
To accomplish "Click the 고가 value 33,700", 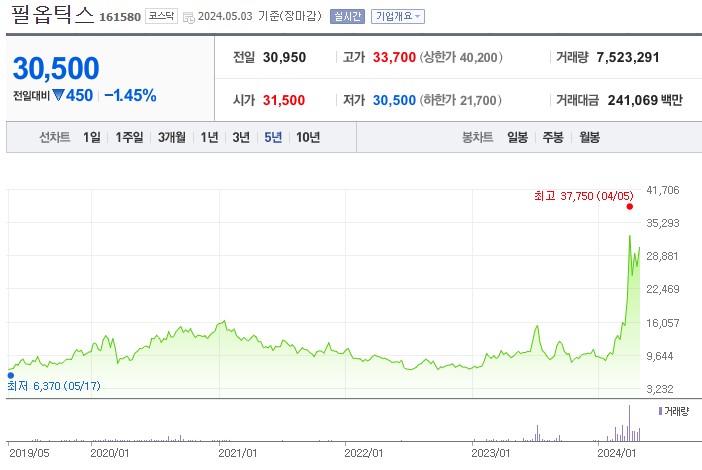I will coord(394,57).
